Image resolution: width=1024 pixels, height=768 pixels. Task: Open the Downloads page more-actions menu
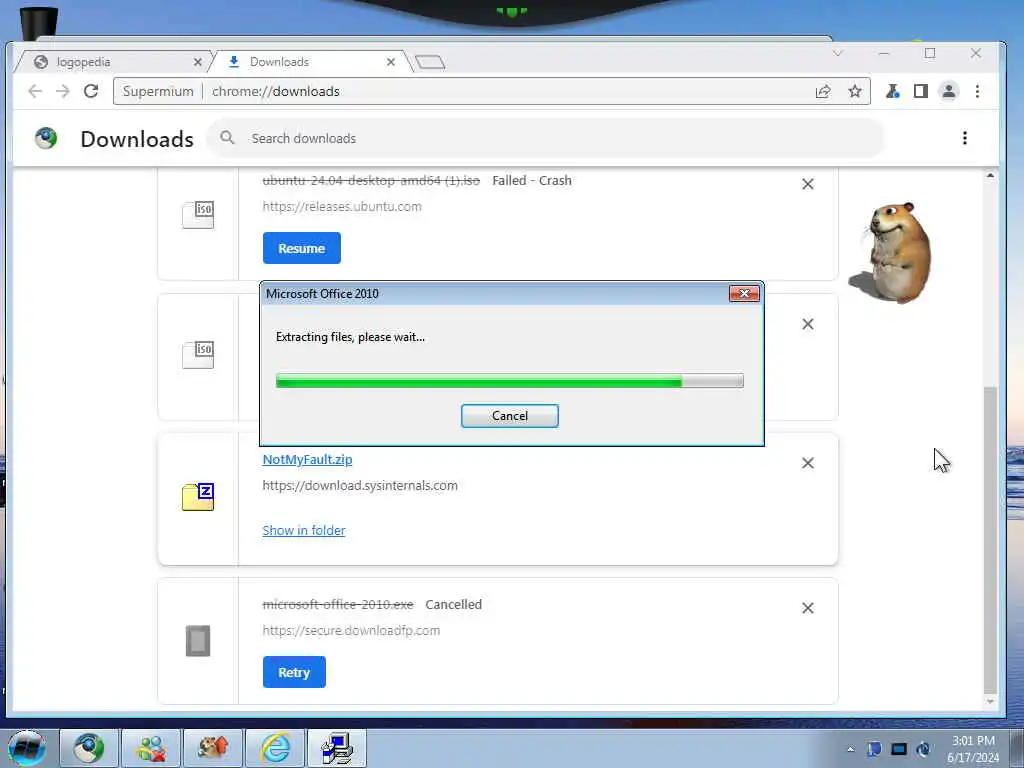pos(965,138)
